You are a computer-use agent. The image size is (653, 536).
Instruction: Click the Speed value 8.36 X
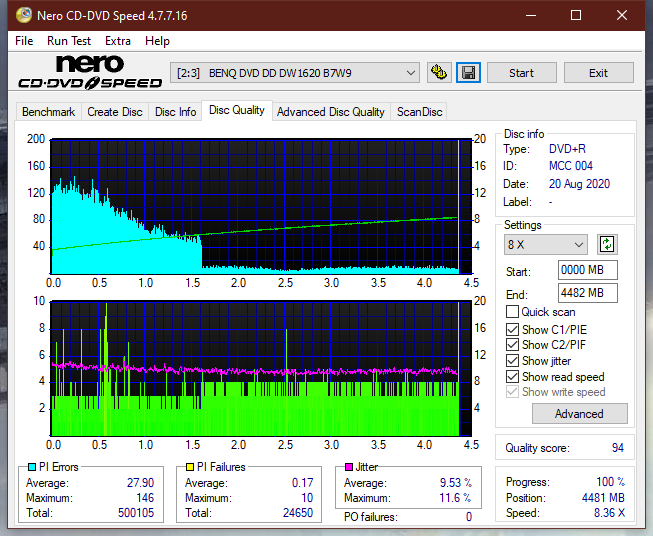click(609, 513)
